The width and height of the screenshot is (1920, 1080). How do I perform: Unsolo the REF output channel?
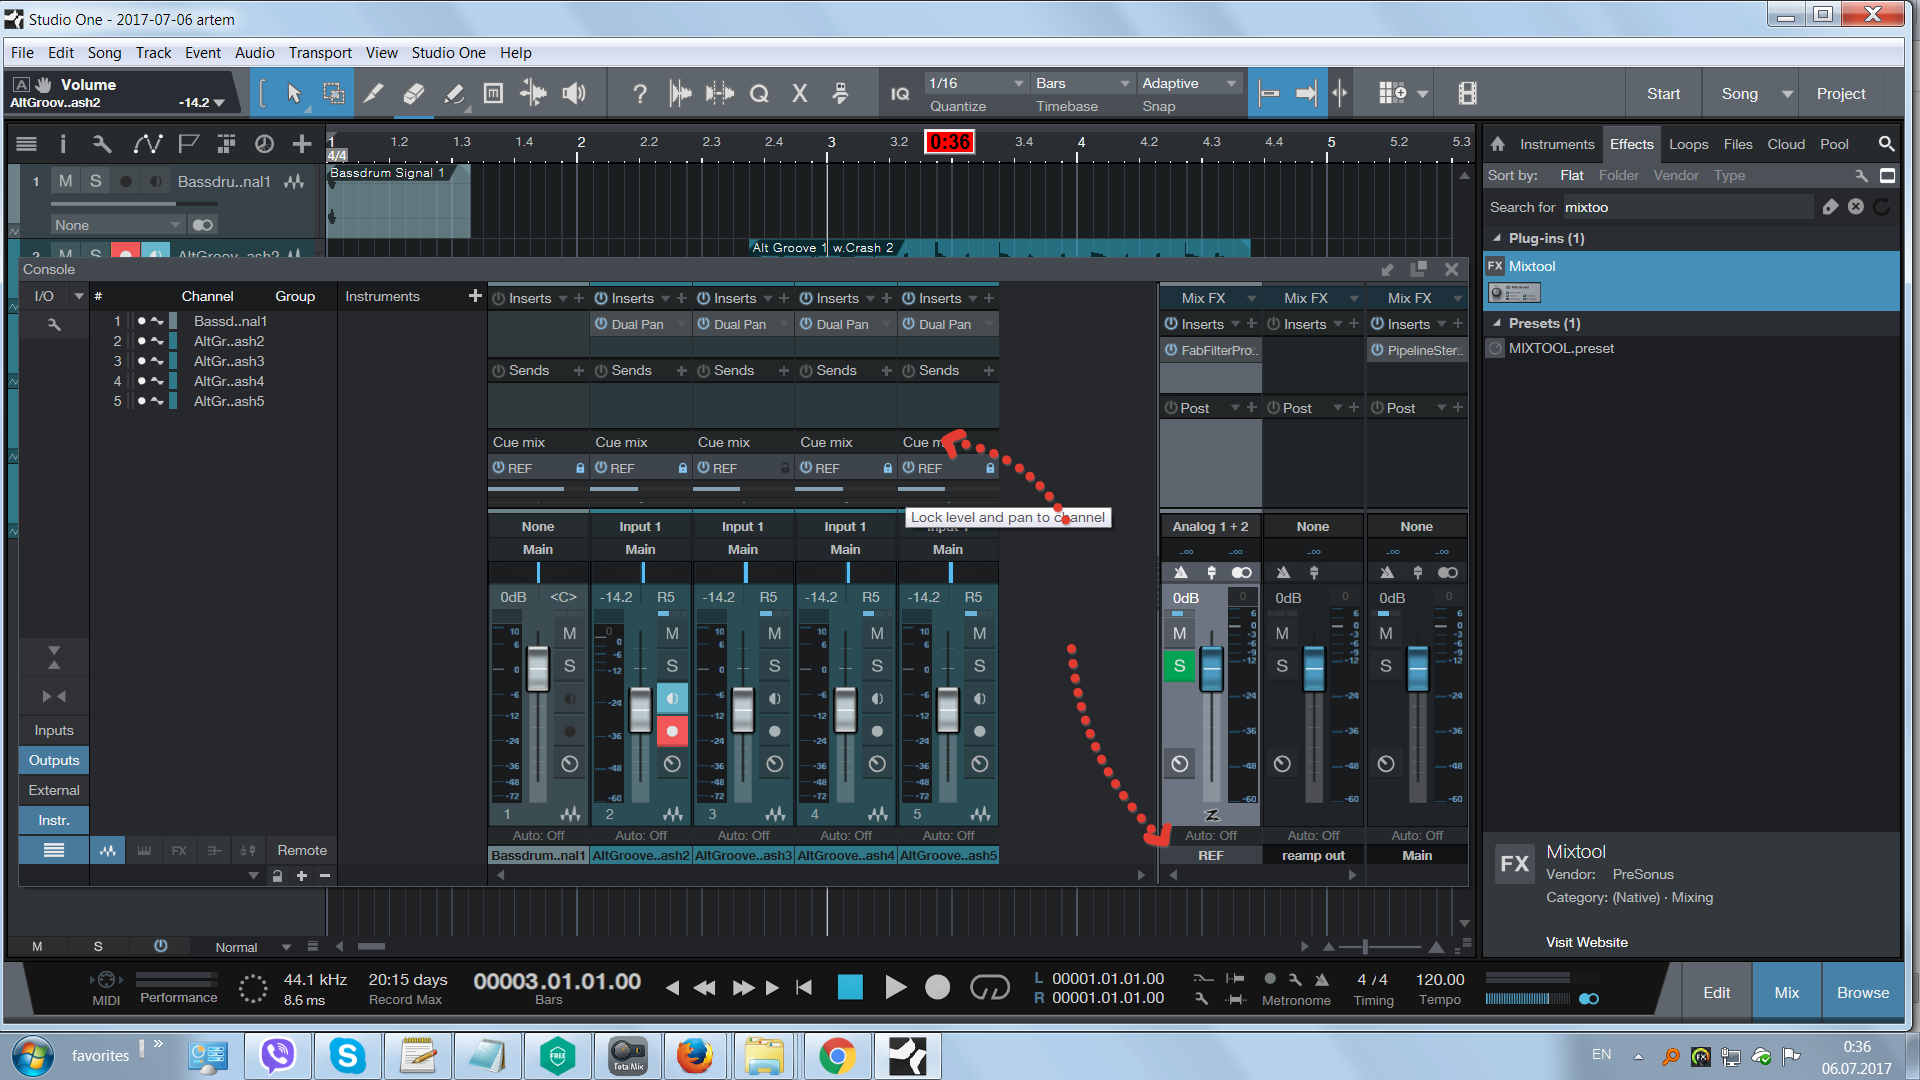pos(1179,666)
